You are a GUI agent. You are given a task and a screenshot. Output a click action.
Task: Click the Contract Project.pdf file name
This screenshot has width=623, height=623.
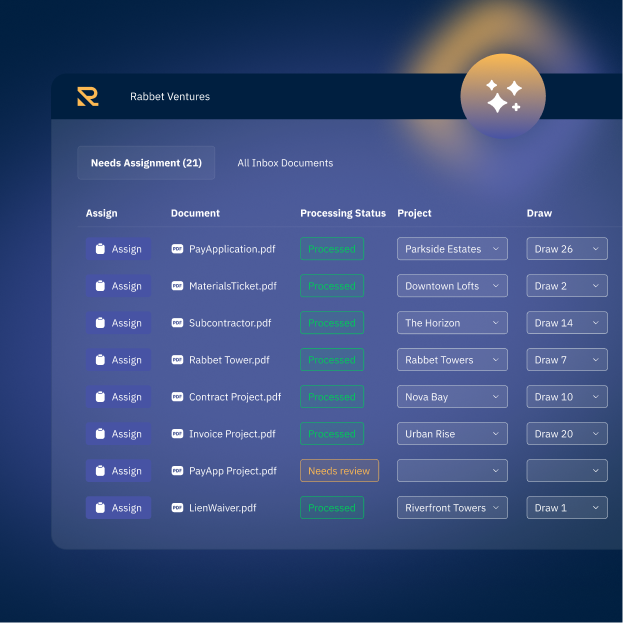coord(235,397)
